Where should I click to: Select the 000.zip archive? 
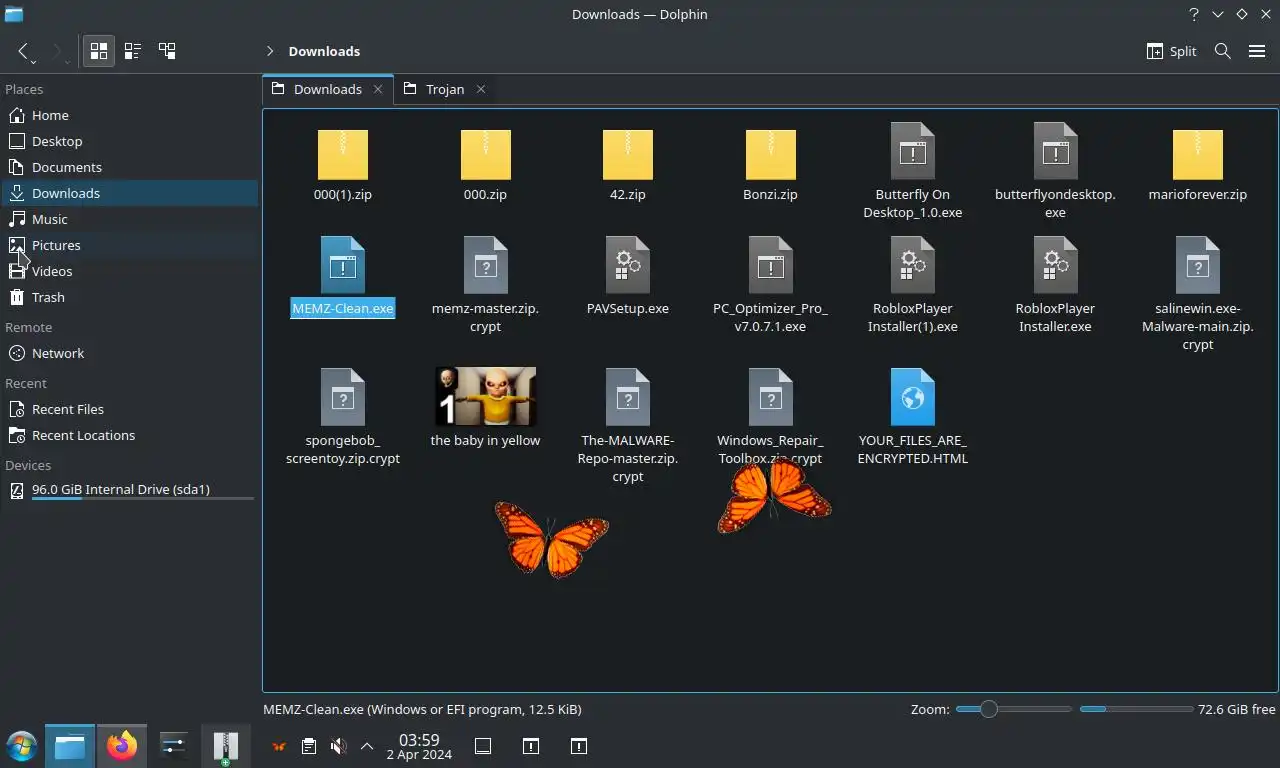(x=486, y=165)
